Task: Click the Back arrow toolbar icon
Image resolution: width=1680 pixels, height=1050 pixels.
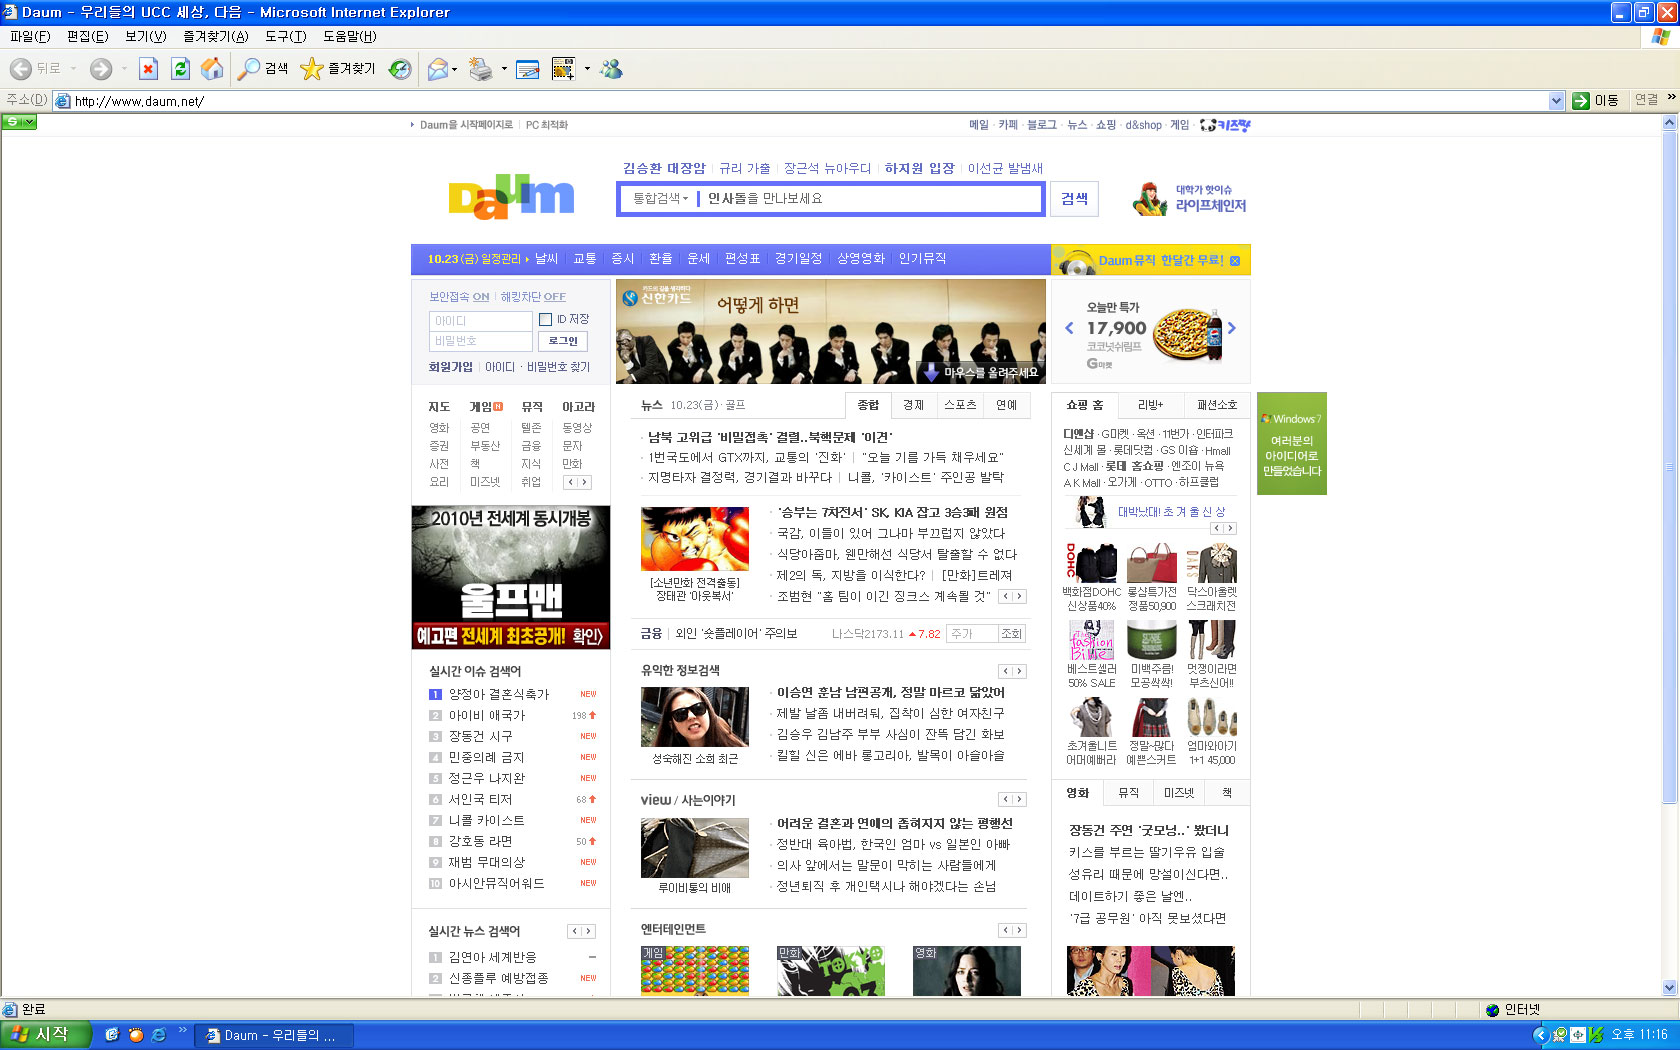Action: [x=21, y=69]
